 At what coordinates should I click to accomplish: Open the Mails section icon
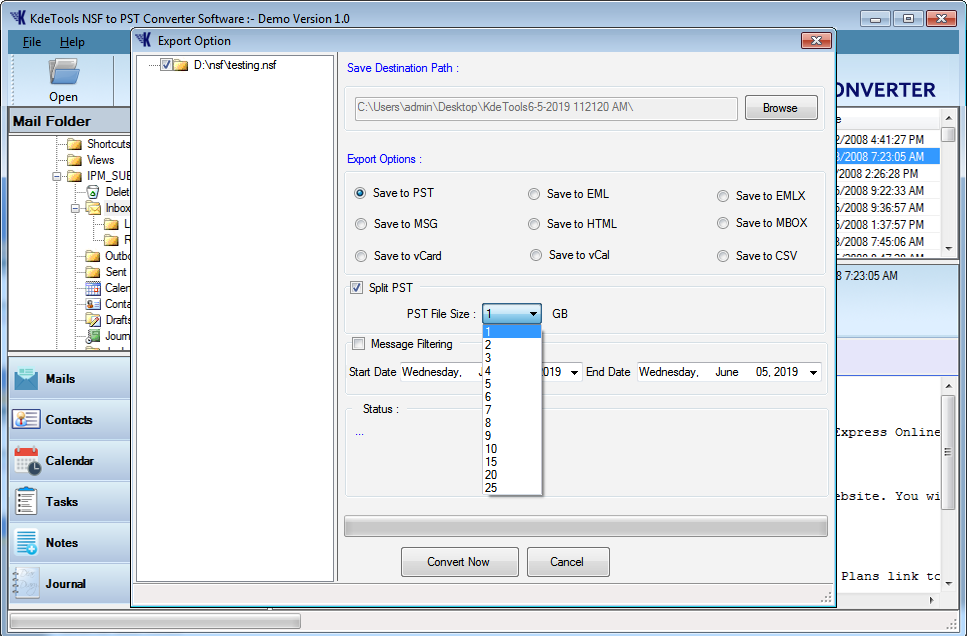click(26, 379)
